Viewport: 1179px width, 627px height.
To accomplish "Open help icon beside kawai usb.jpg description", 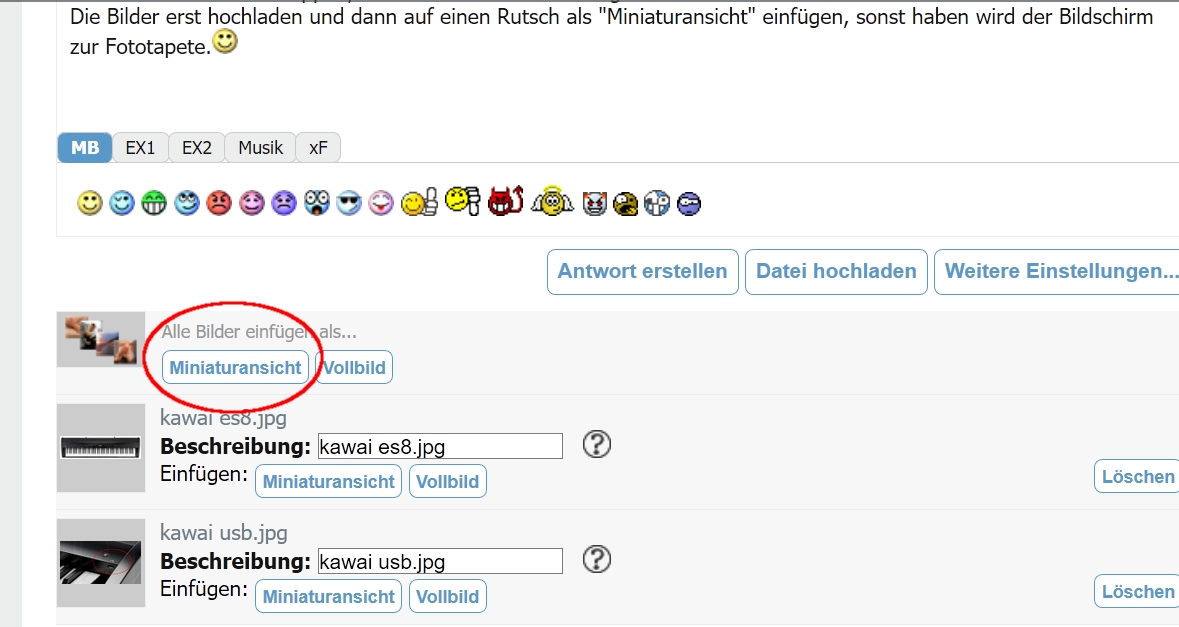I will (x=597, y=559).
